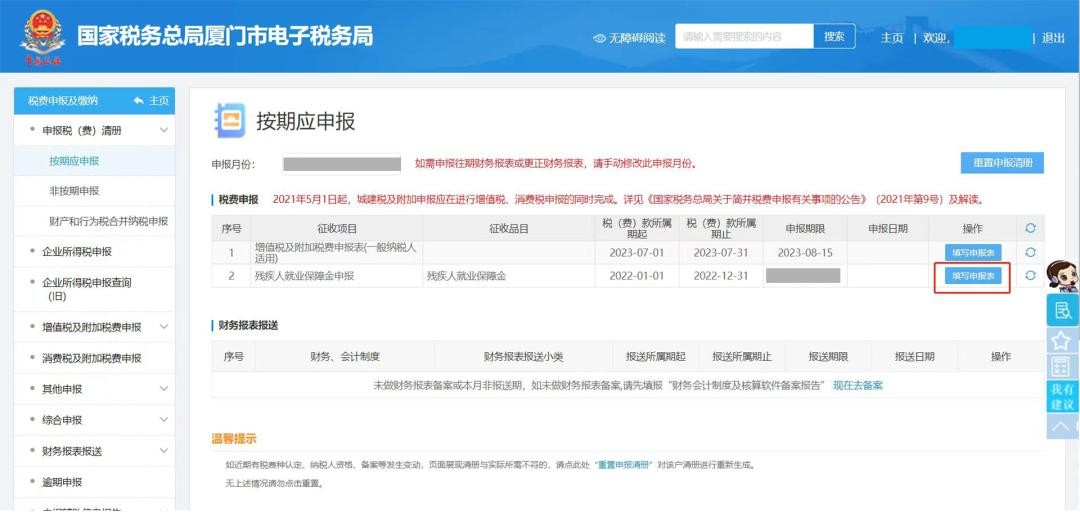Refresh row 2 残疾人就业保障金 entry
Viewport: 1080px width, 514px height.
1030,276
